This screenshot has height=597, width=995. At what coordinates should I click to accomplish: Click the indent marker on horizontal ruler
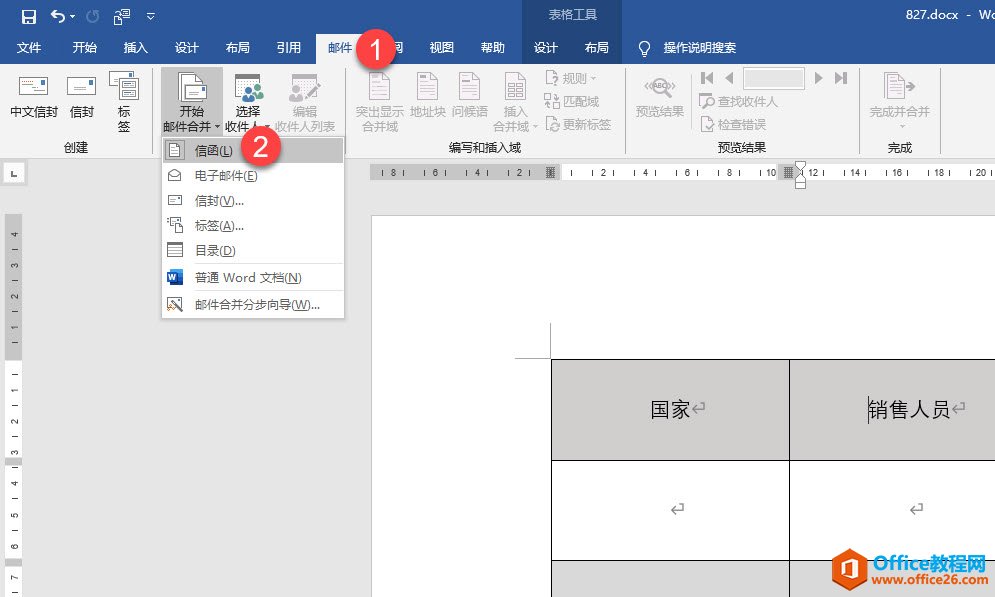coord(800,175)
